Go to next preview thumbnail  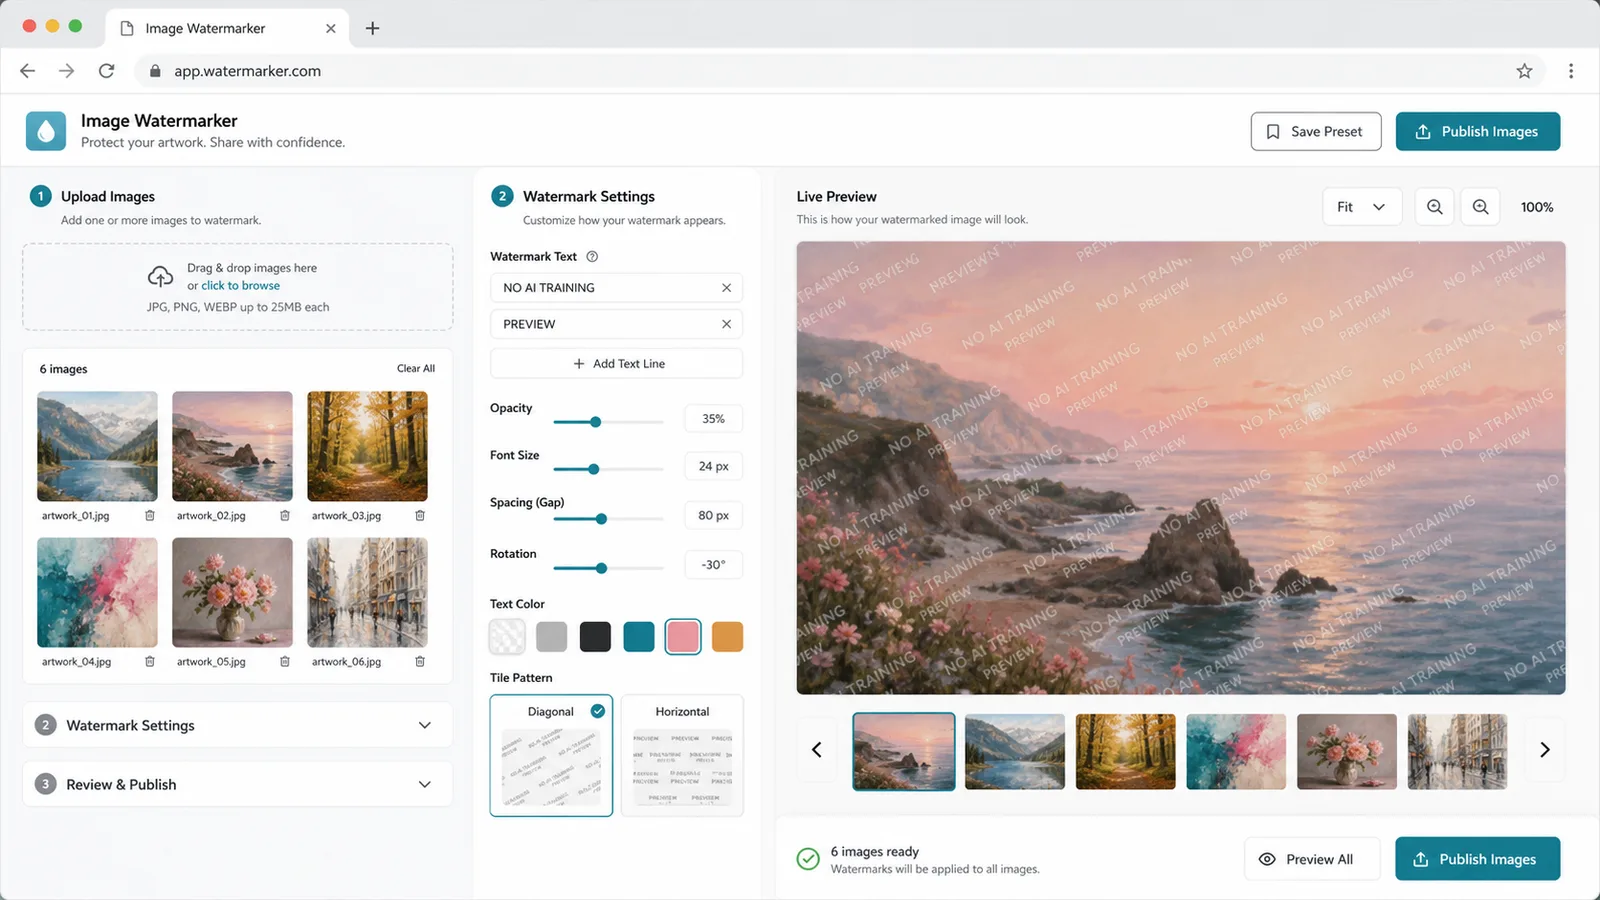point(1545,750)
